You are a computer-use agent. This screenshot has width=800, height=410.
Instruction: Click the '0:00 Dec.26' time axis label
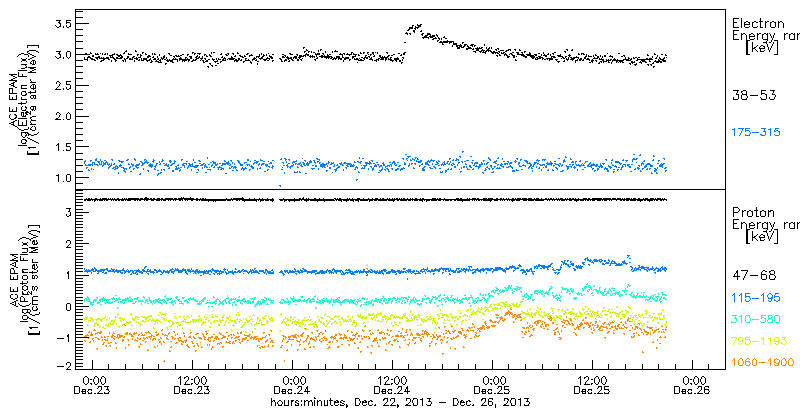[692, 386]
